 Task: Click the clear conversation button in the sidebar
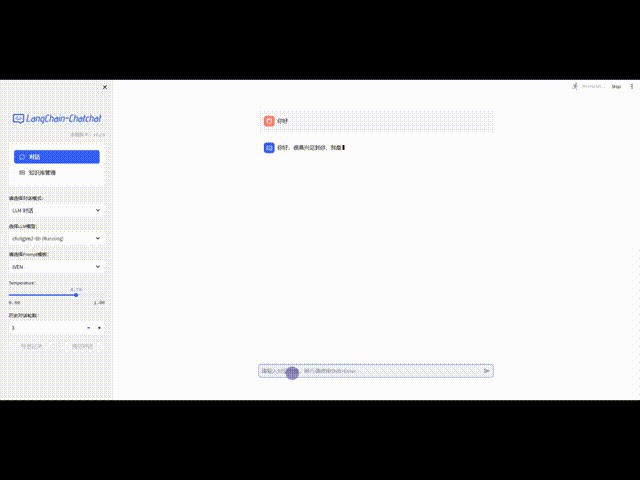click(82, 346)
